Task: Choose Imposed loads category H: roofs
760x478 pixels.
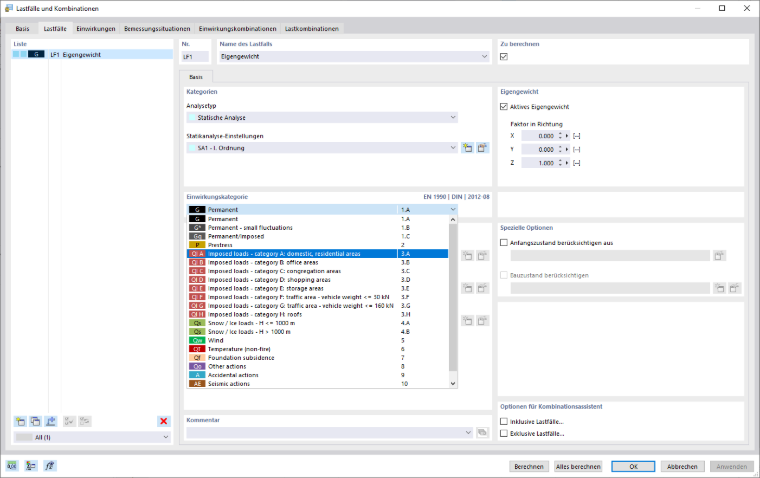Action: pyautogui.click(x=317, y=314)
